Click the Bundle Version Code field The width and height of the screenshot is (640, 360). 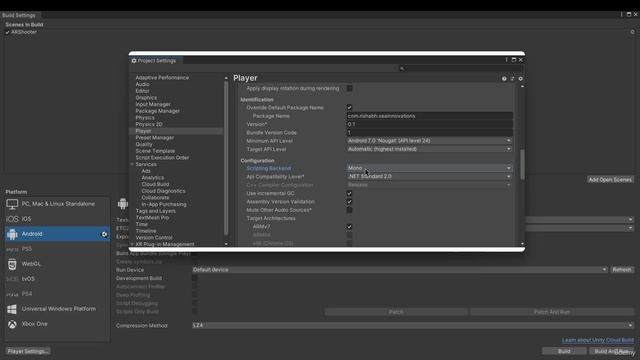coord(429,133)
